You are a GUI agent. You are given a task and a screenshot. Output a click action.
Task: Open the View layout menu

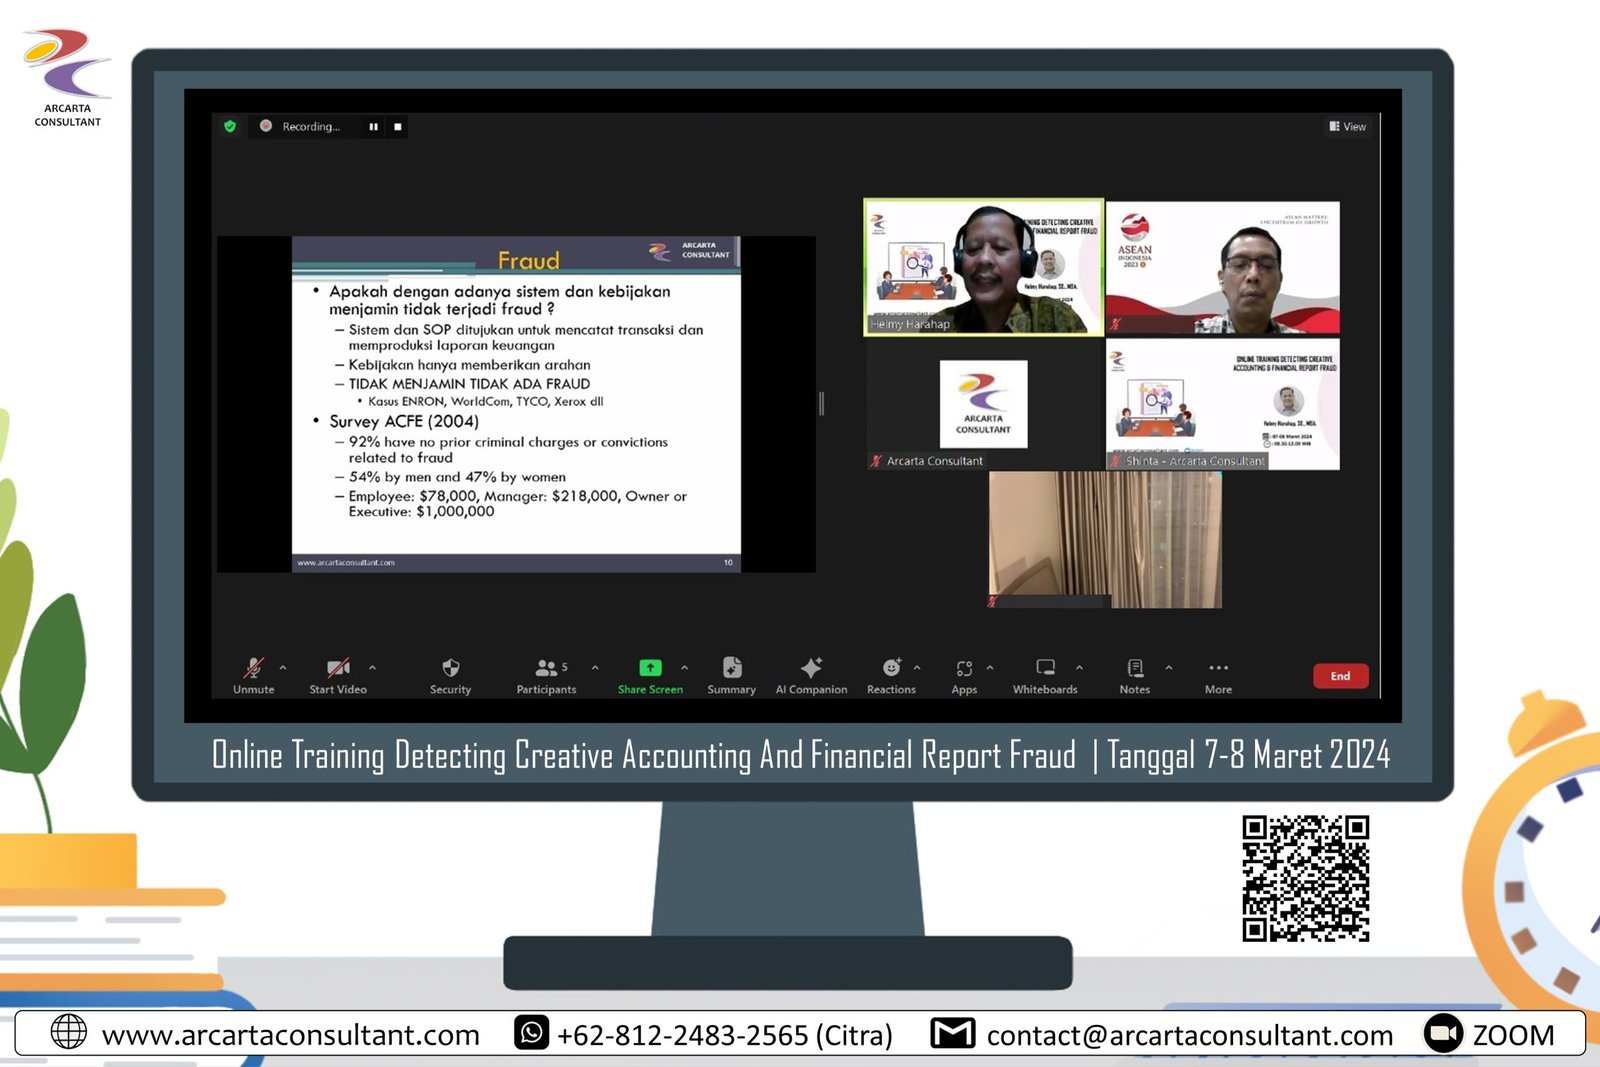coord(1347,127)
